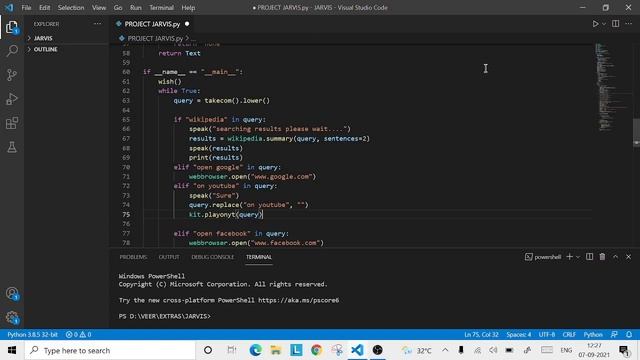Run the Python file with play button
This screenshot has height=360, width=640.
pos(596,24)
